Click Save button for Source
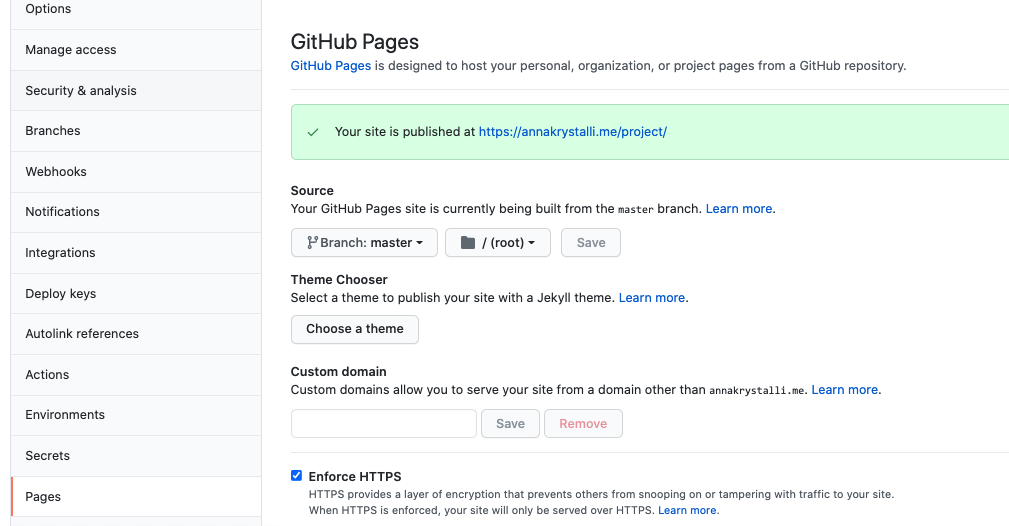This screenshot has width=1009, height=526. coord(591,243)
